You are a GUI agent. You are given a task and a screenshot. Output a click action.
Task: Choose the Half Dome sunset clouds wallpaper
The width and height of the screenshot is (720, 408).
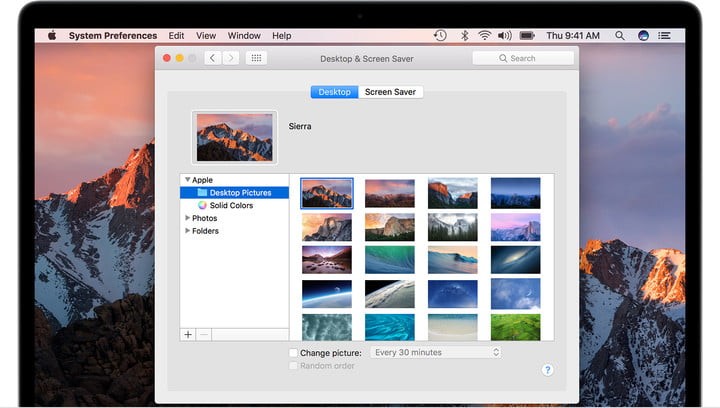click(327, 227)
